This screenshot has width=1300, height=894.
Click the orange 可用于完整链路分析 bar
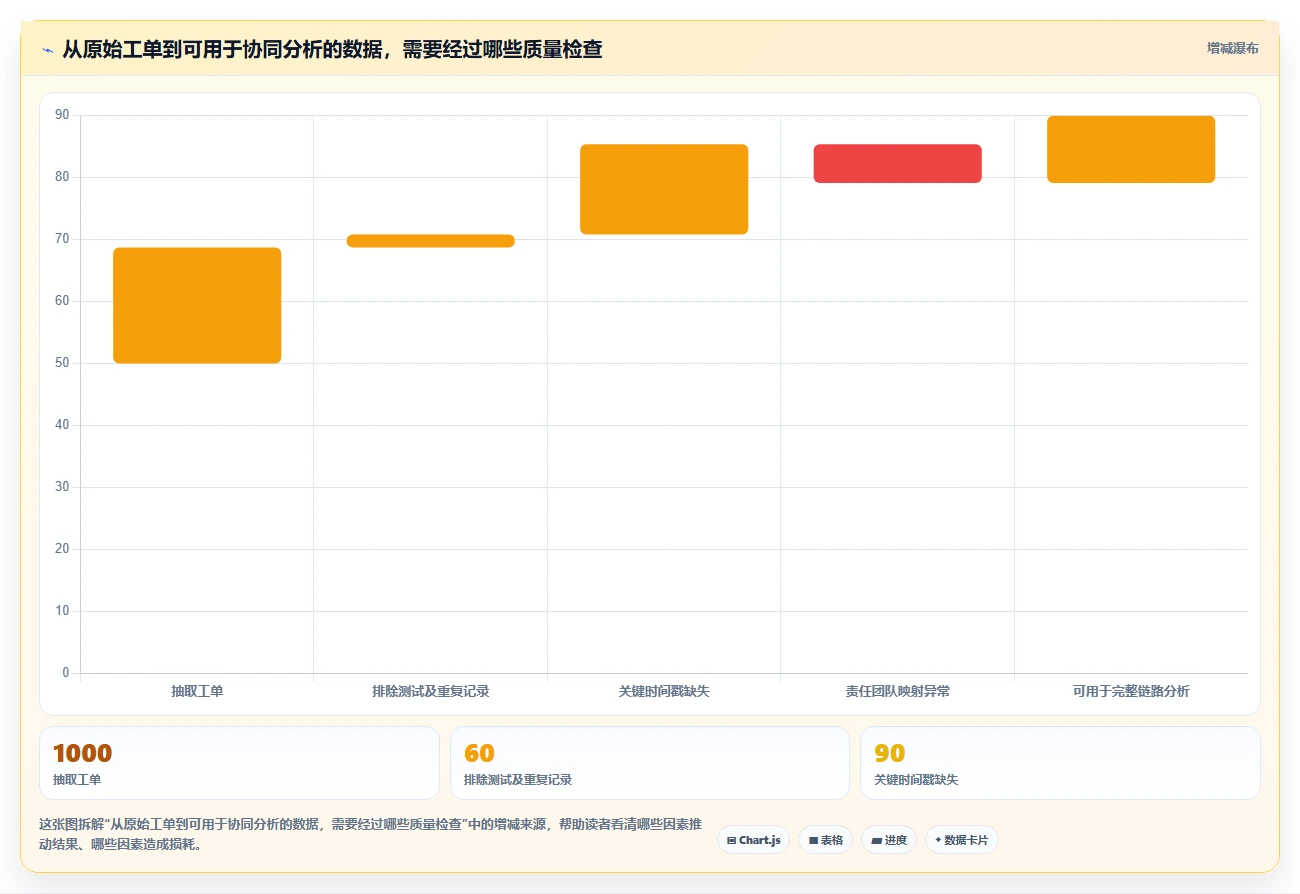(x=1131, y=149)
